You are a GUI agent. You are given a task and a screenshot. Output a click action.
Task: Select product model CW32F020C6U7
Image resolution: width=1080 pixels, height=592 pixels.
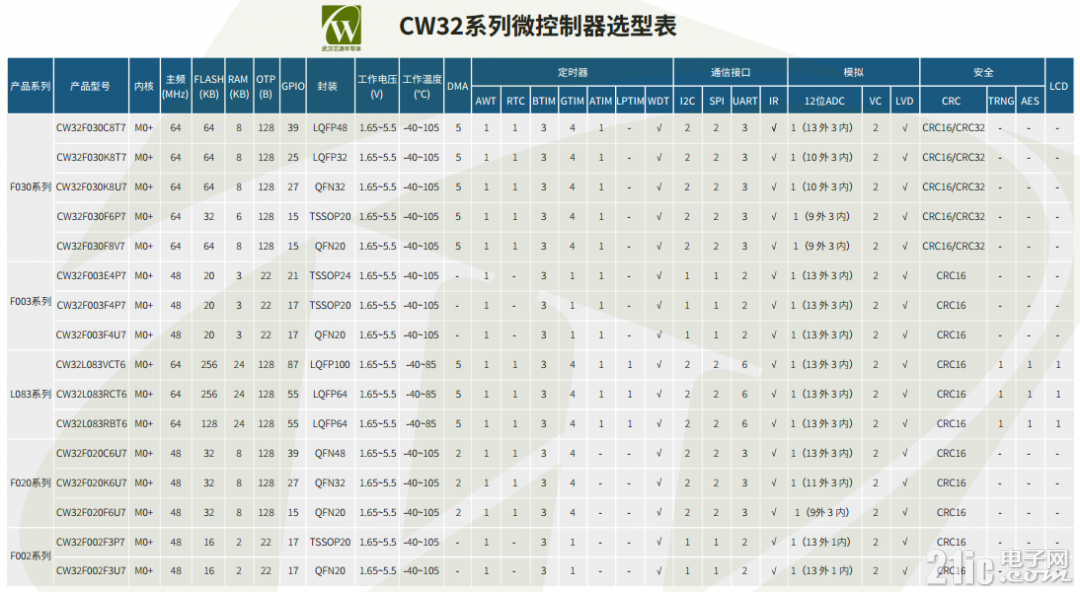point(91,453)
